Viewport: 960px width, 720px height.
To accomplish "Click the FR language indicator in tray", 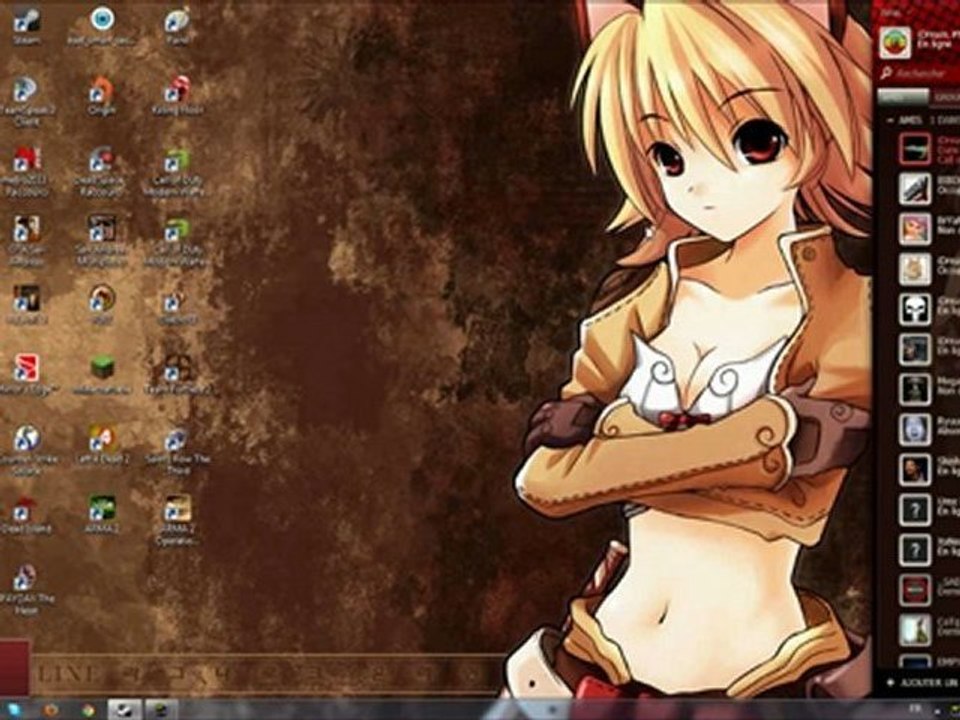I will (916, 708).
